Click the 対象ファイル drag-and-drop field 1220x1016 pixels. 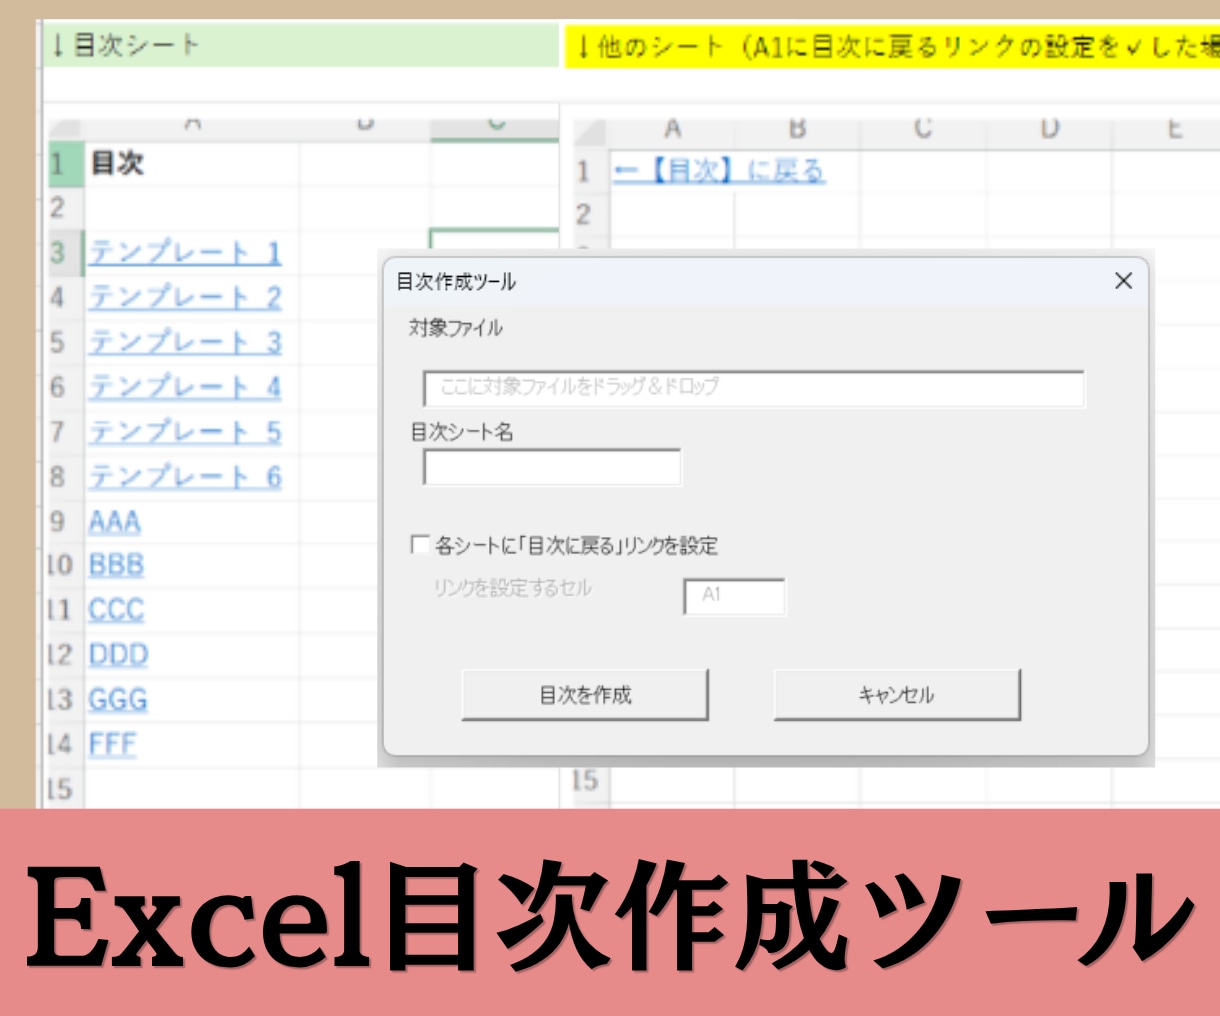pyautogui.click(x=754, y=388)
